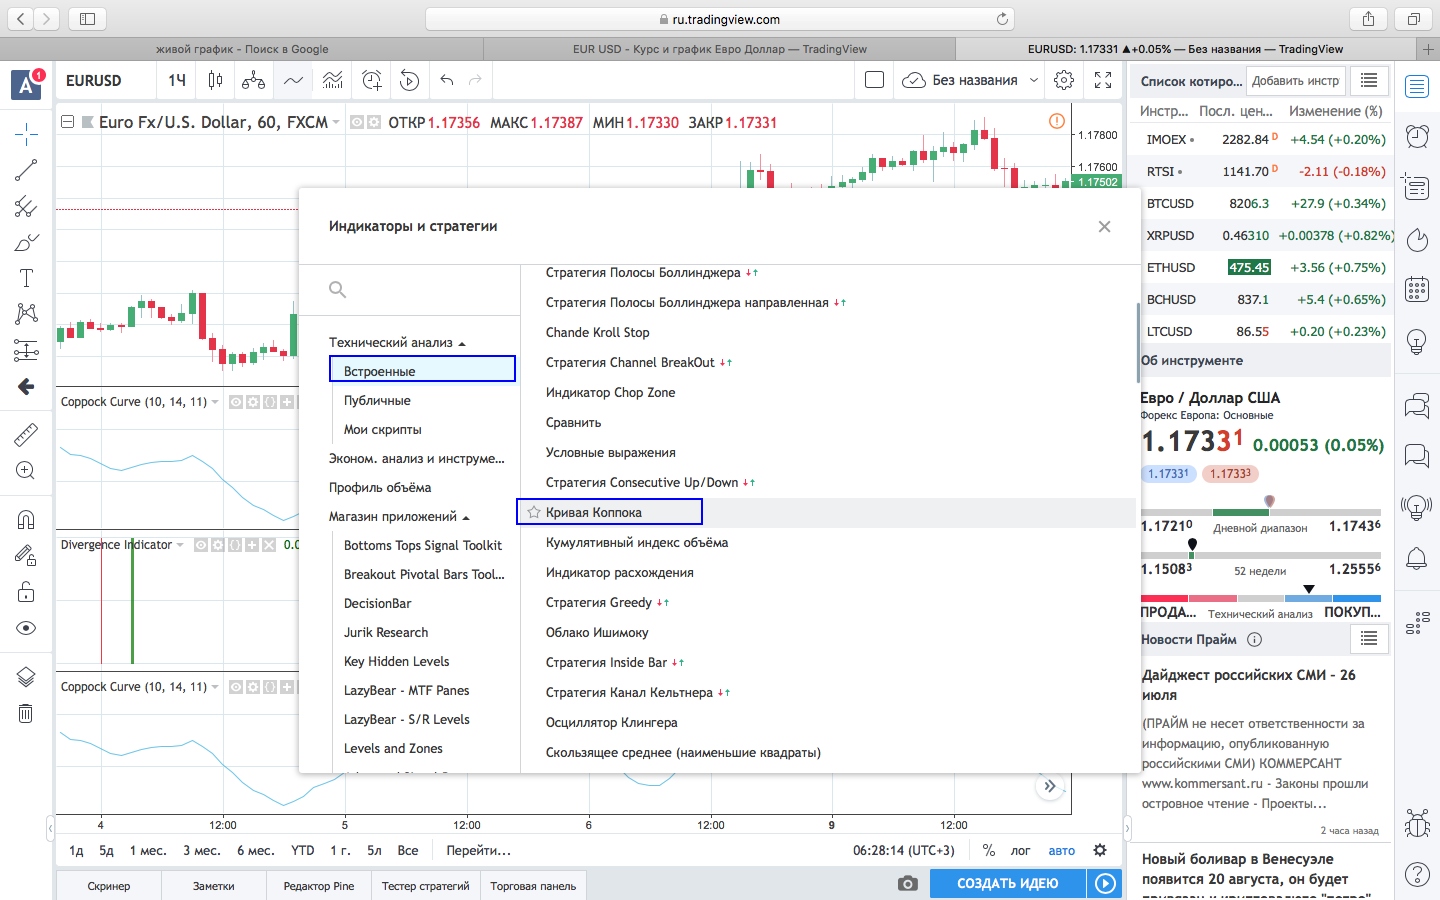
Task: Select the brush drawing tool
Action: pos(26,242)
